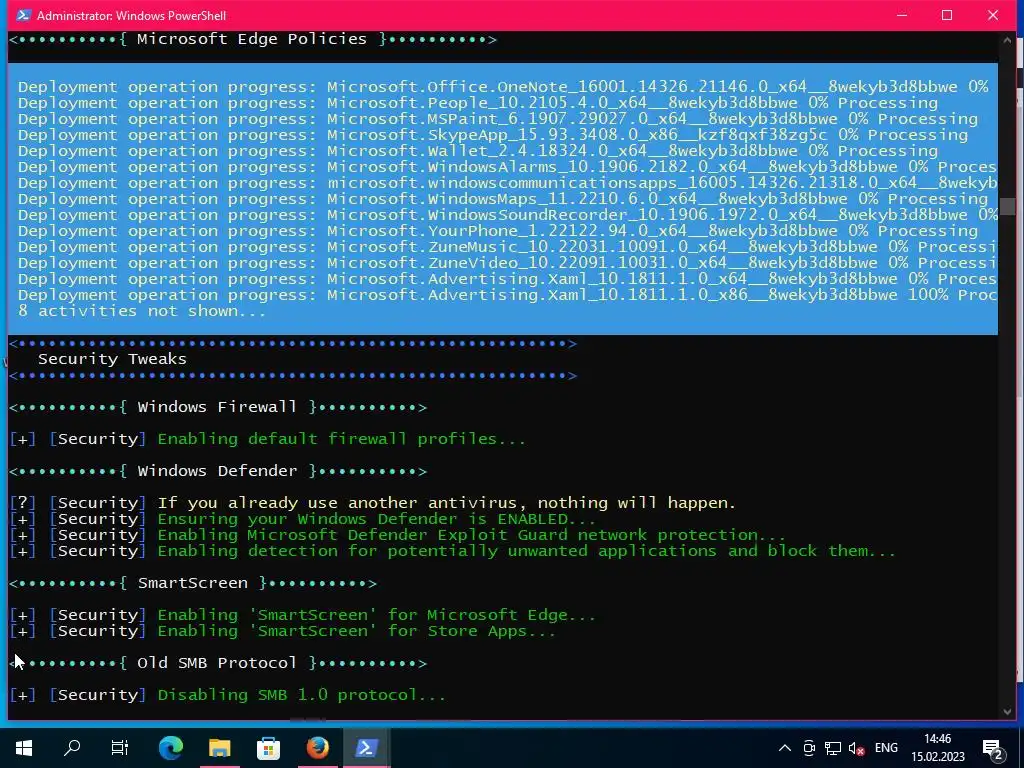Click 'If you already use another antivirus' line
This screenshot has width=1024, height=768.
tap(373, 503)
